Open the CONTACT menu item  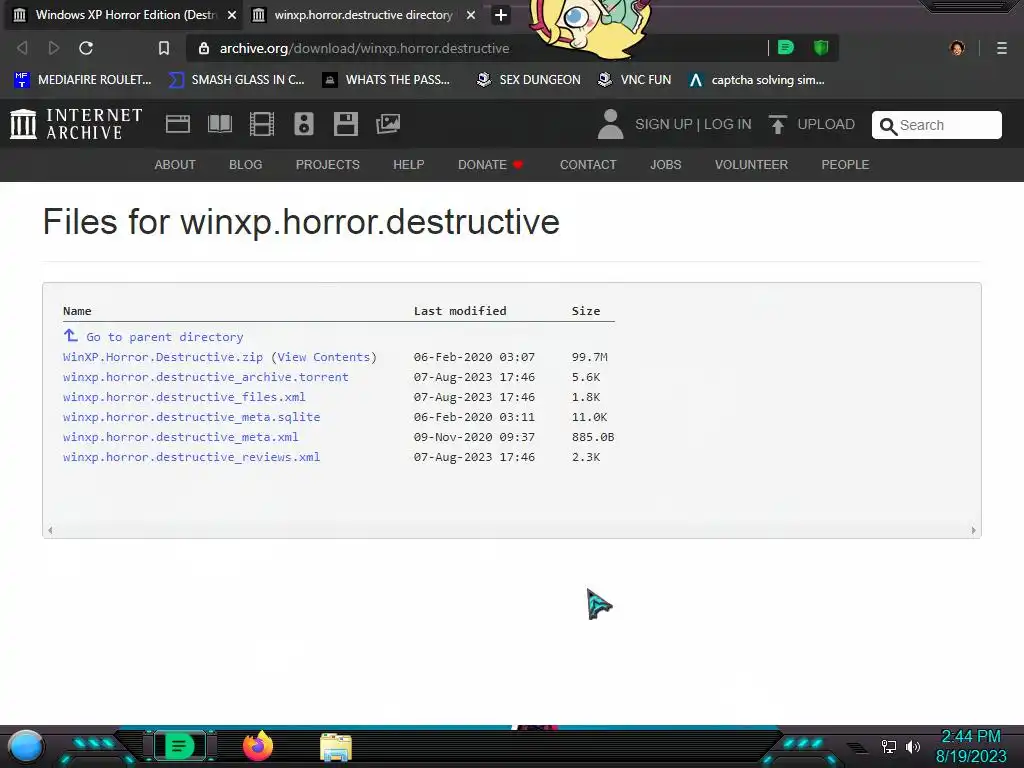[588, 165]
